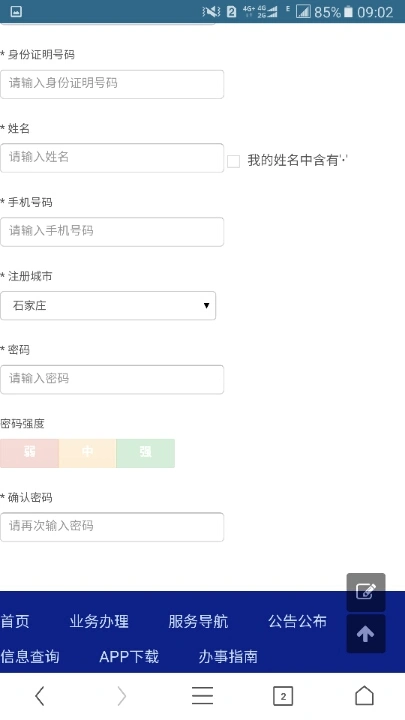
Task: Open 办事指南 link
Action: tap(228, 656)
